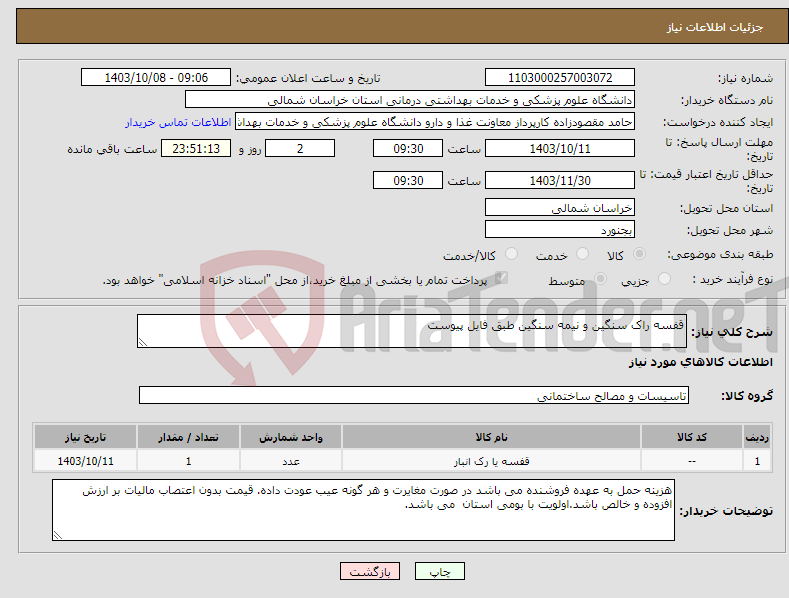Click the request creator field
This screenshot has width=789, height=598.
(435, 122)
